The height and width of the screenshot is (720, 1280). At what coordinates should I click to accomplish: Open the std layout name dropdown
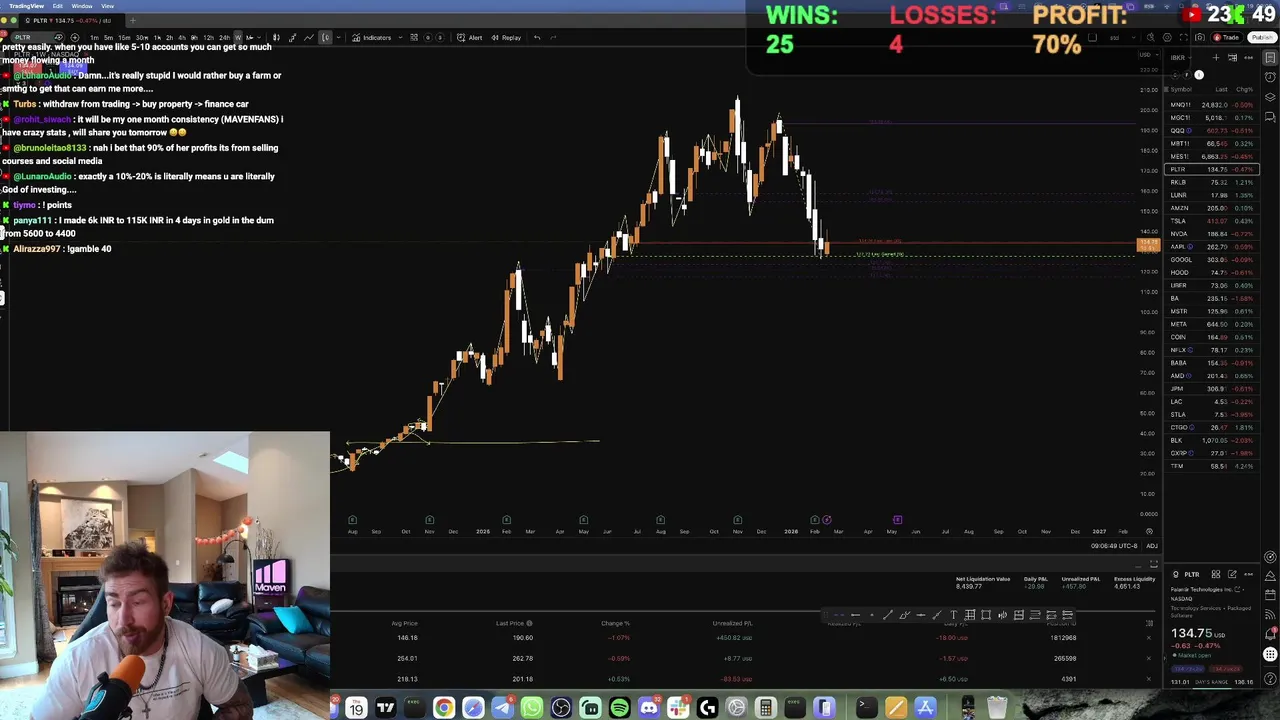pyautogui.click(x=1124, y=38)
